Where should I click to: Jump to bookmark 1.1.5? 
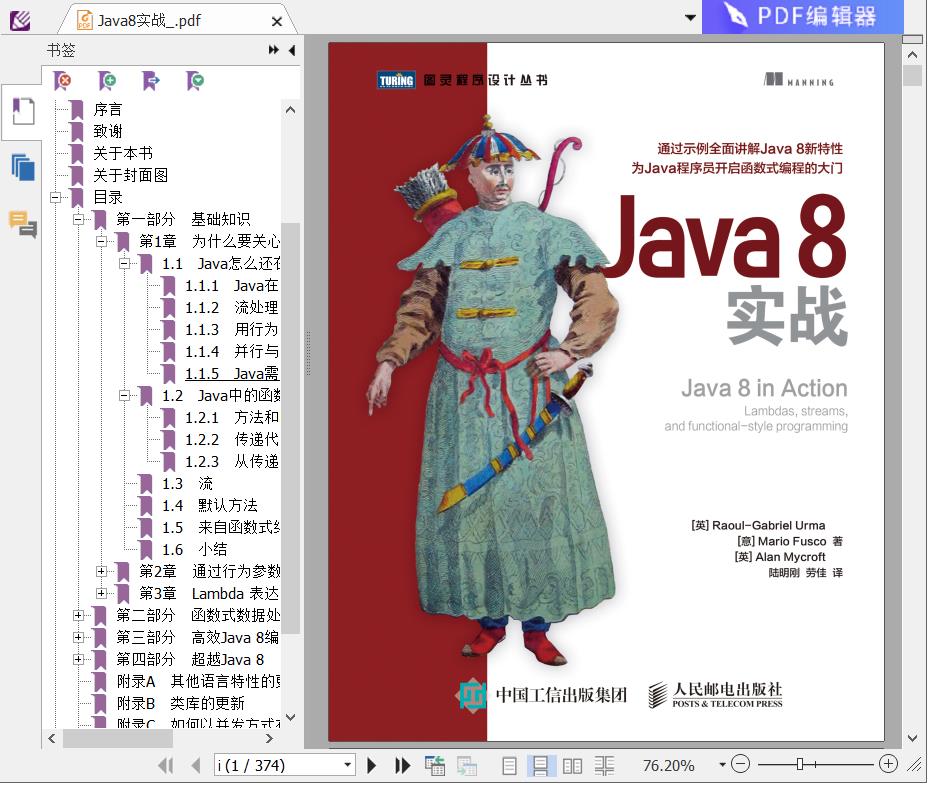pos(231,374)
